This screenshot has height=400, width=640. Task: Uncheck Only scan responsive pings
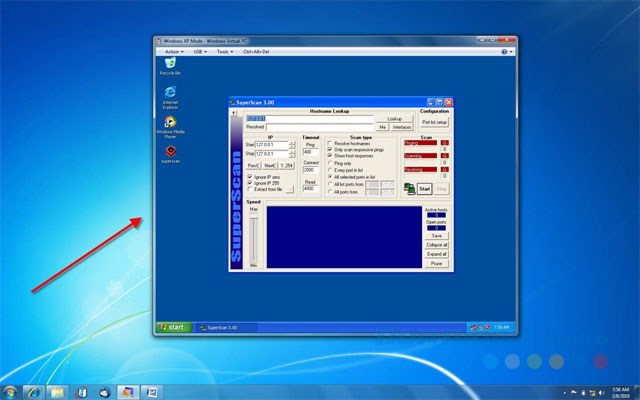[x=330, y=150]
